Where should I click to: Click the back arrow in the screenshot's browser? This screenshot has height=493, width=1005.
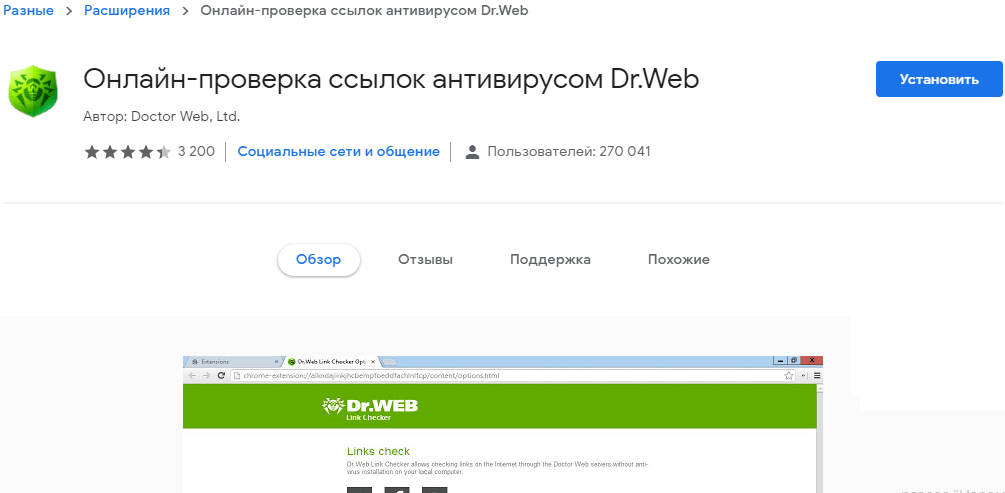[192, 376]
